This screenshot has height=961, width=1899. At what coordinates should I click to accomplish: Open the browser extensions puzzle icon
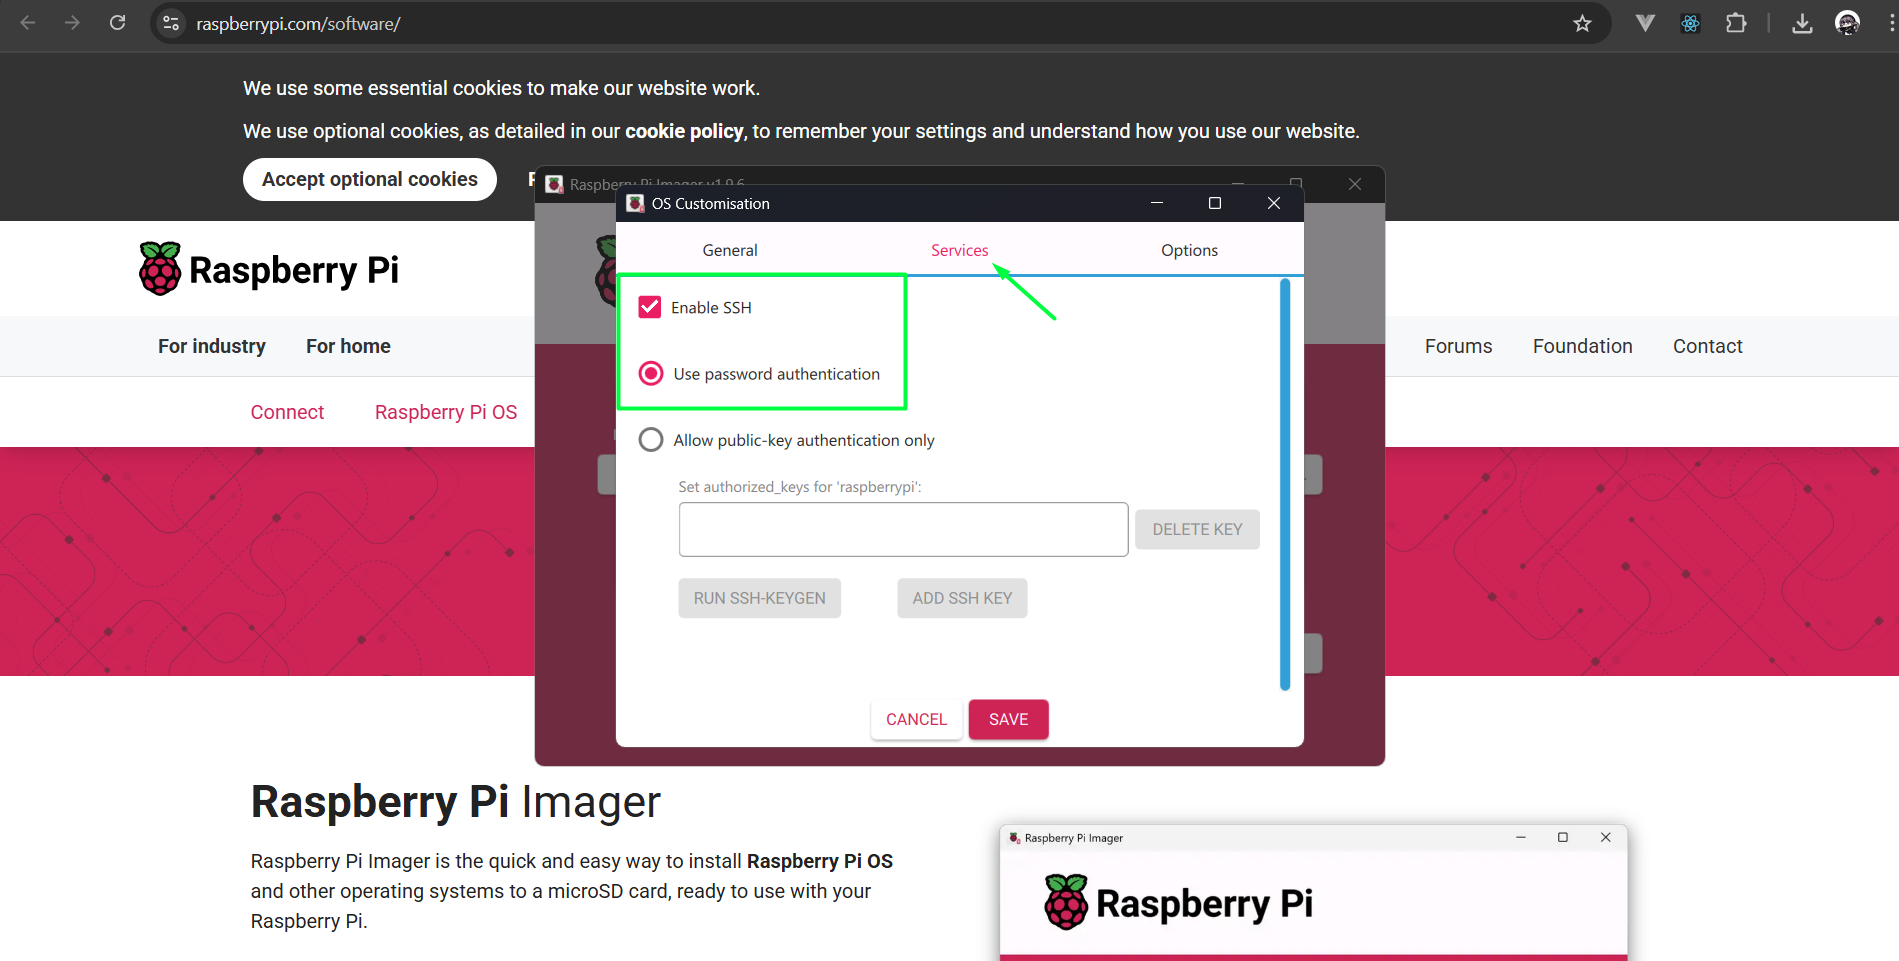tap(1736, 23)
